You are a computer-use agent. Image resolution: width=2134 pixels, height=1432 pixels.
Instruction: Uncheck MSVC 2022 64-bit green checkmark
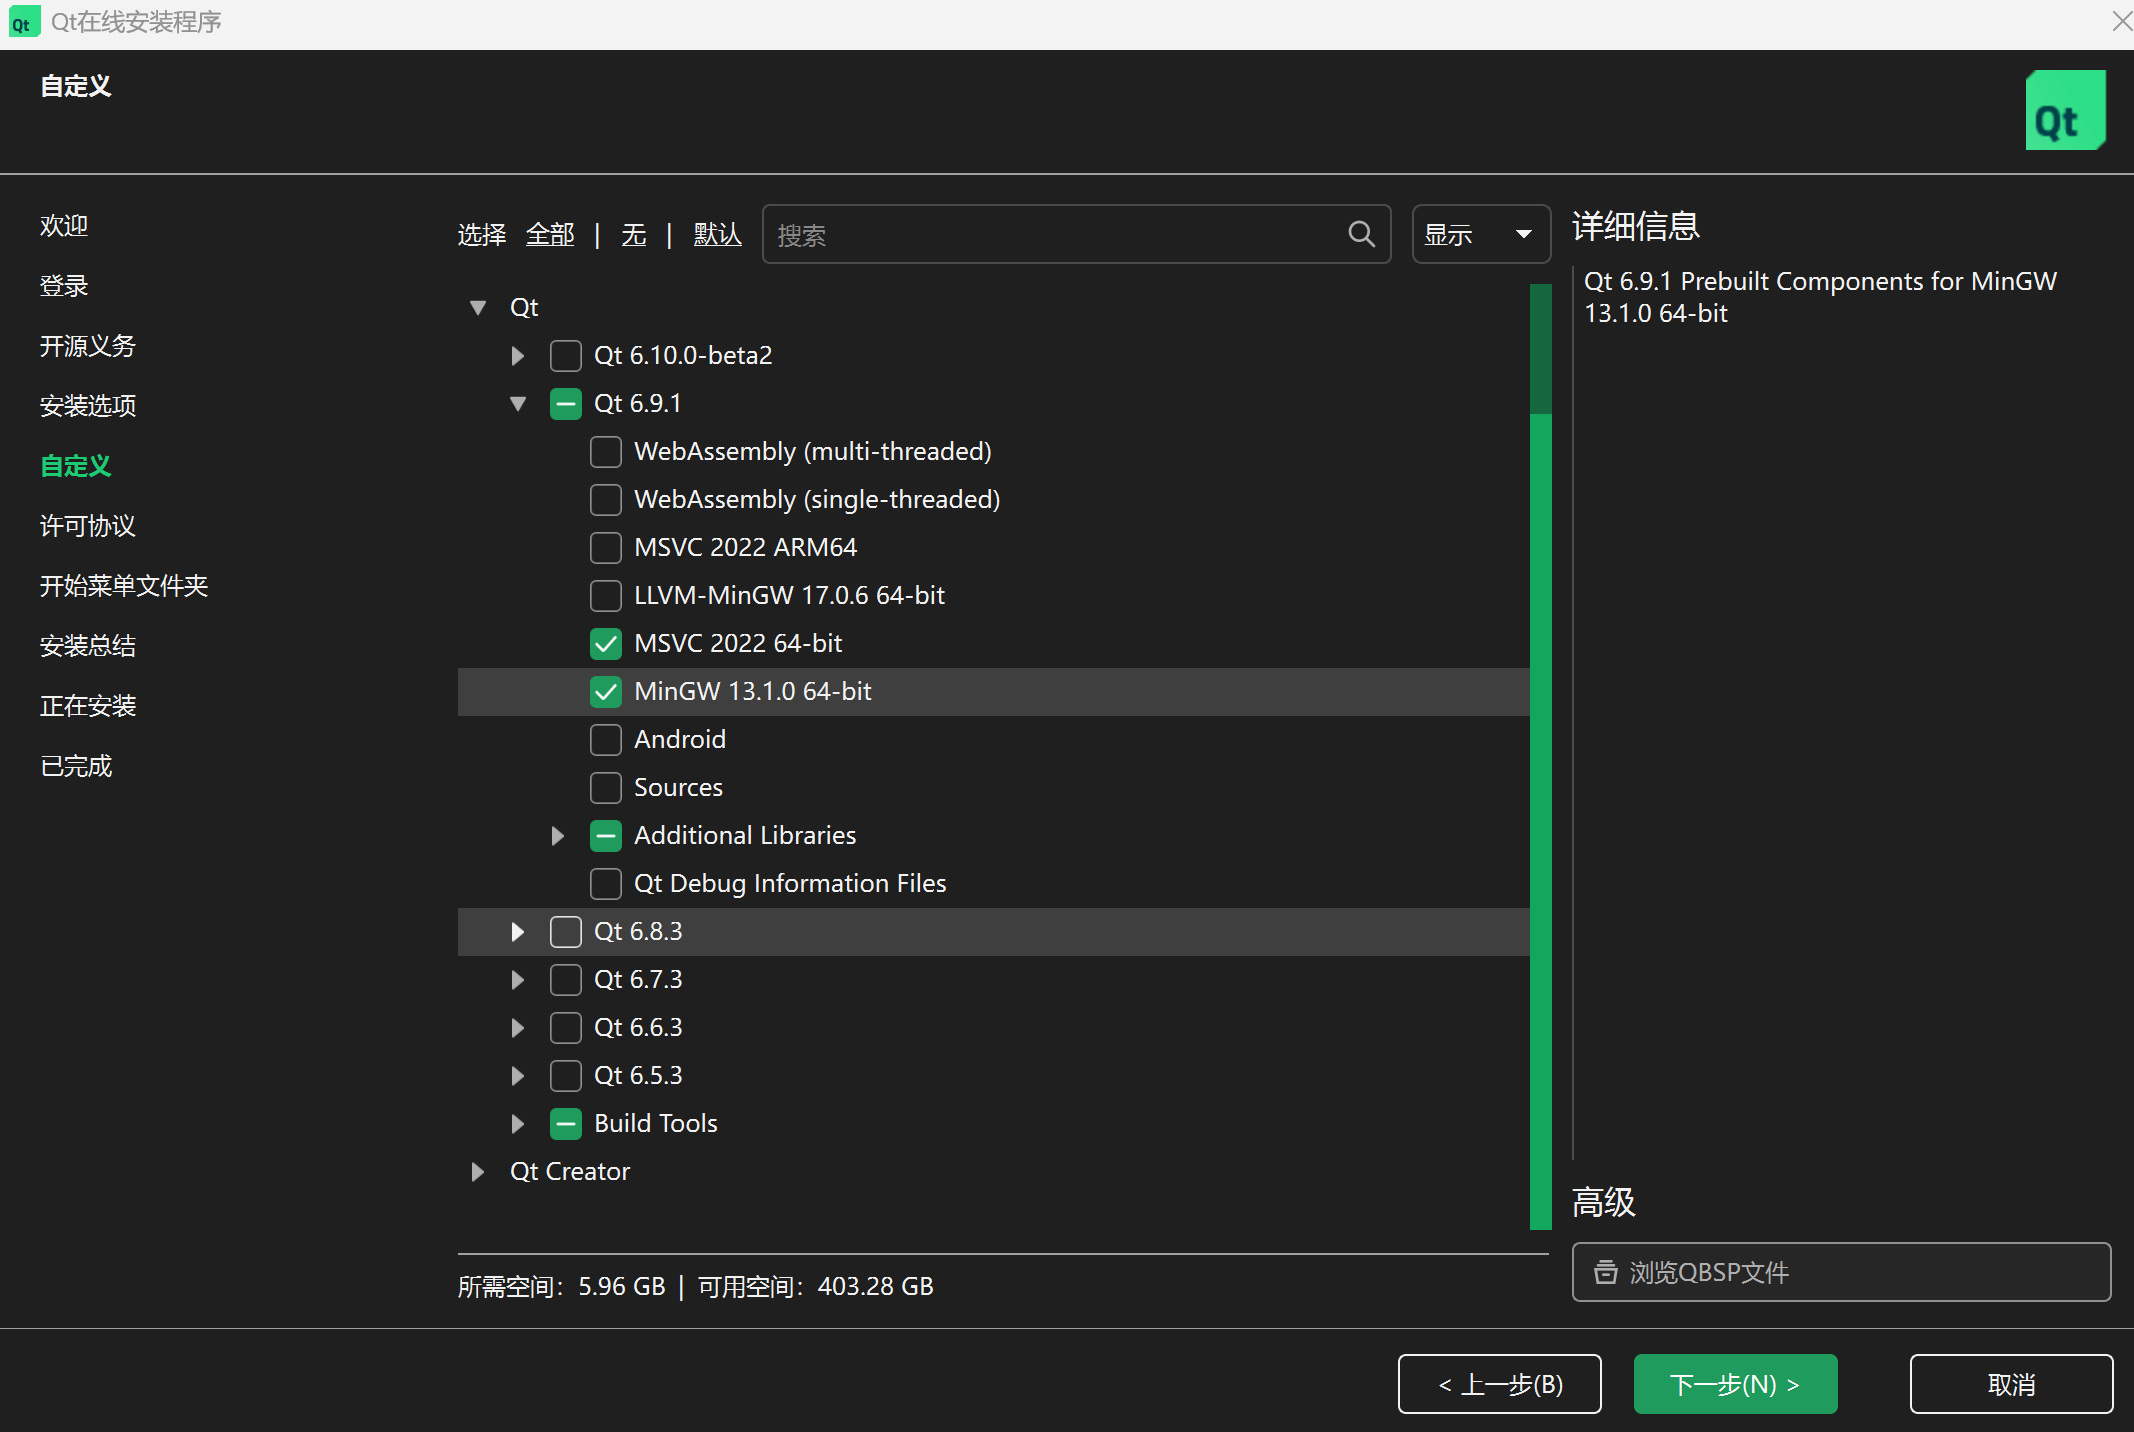[606, 644]
